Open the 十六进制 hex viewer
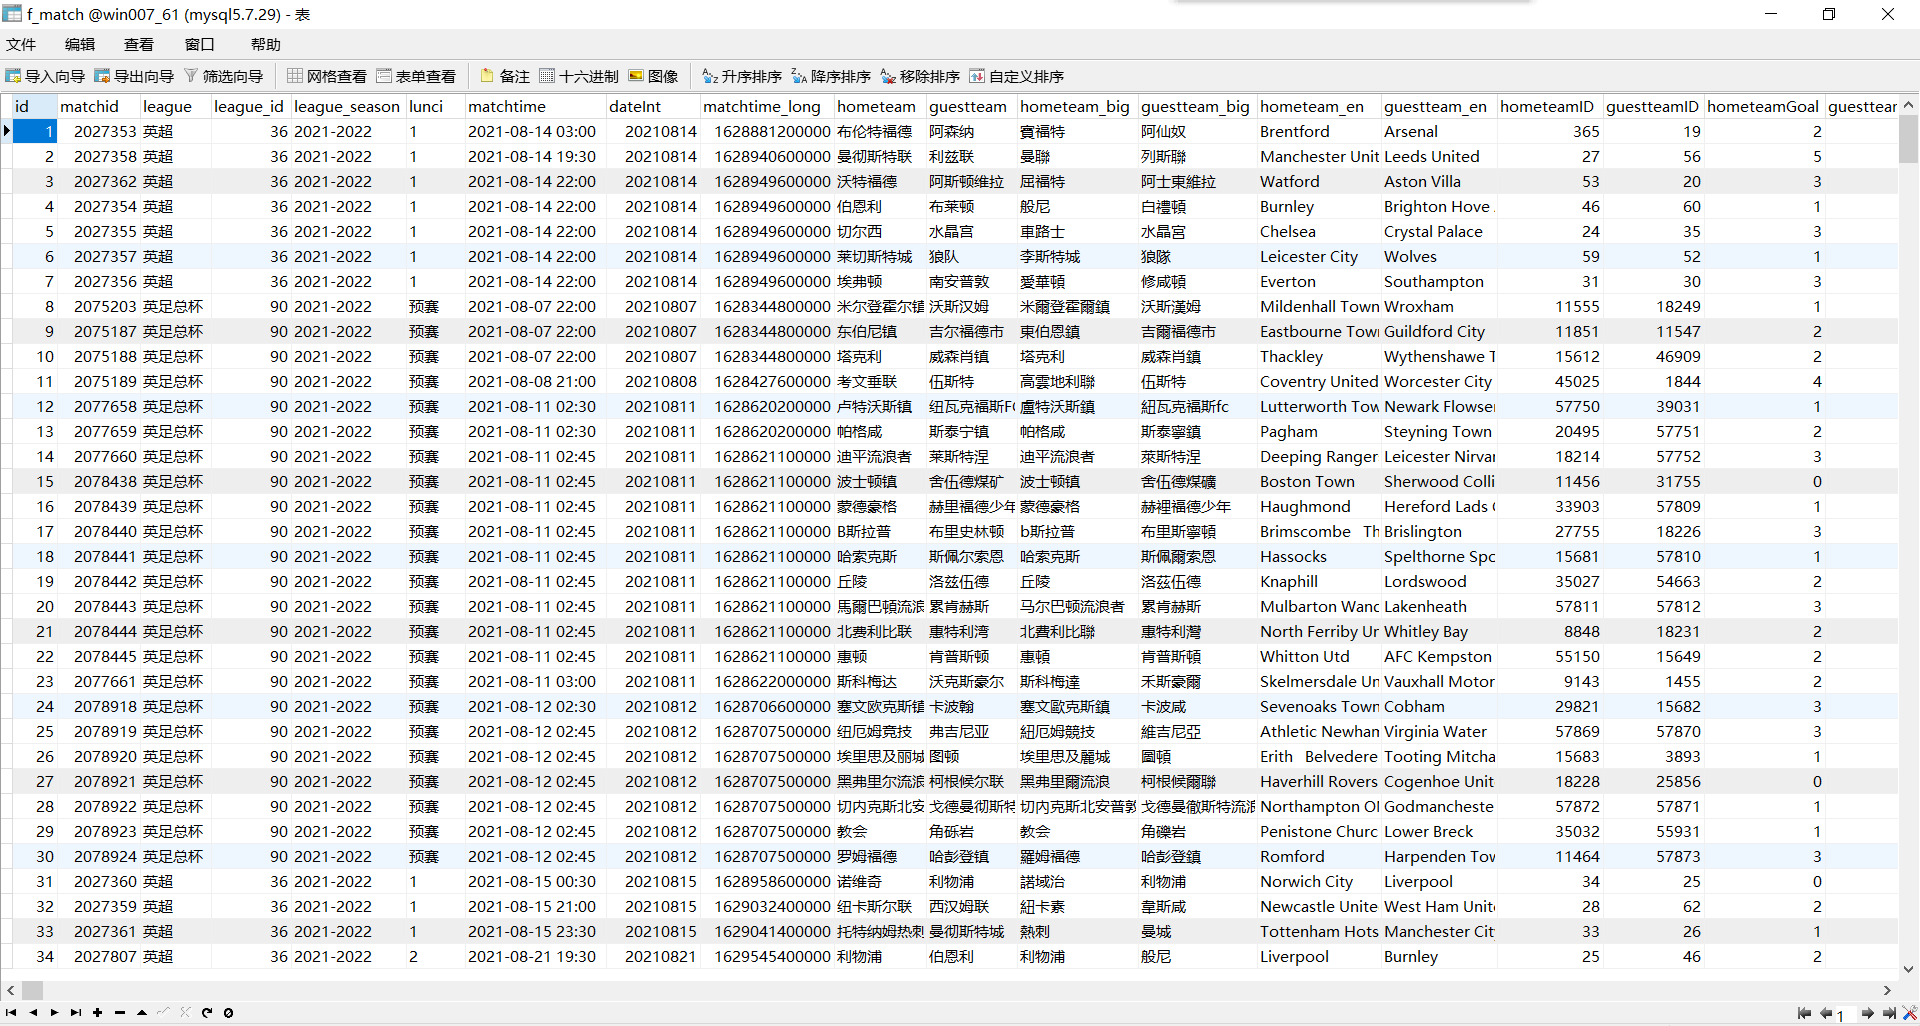Viewport: 1920px width, 1026px height. click(579, 76)
